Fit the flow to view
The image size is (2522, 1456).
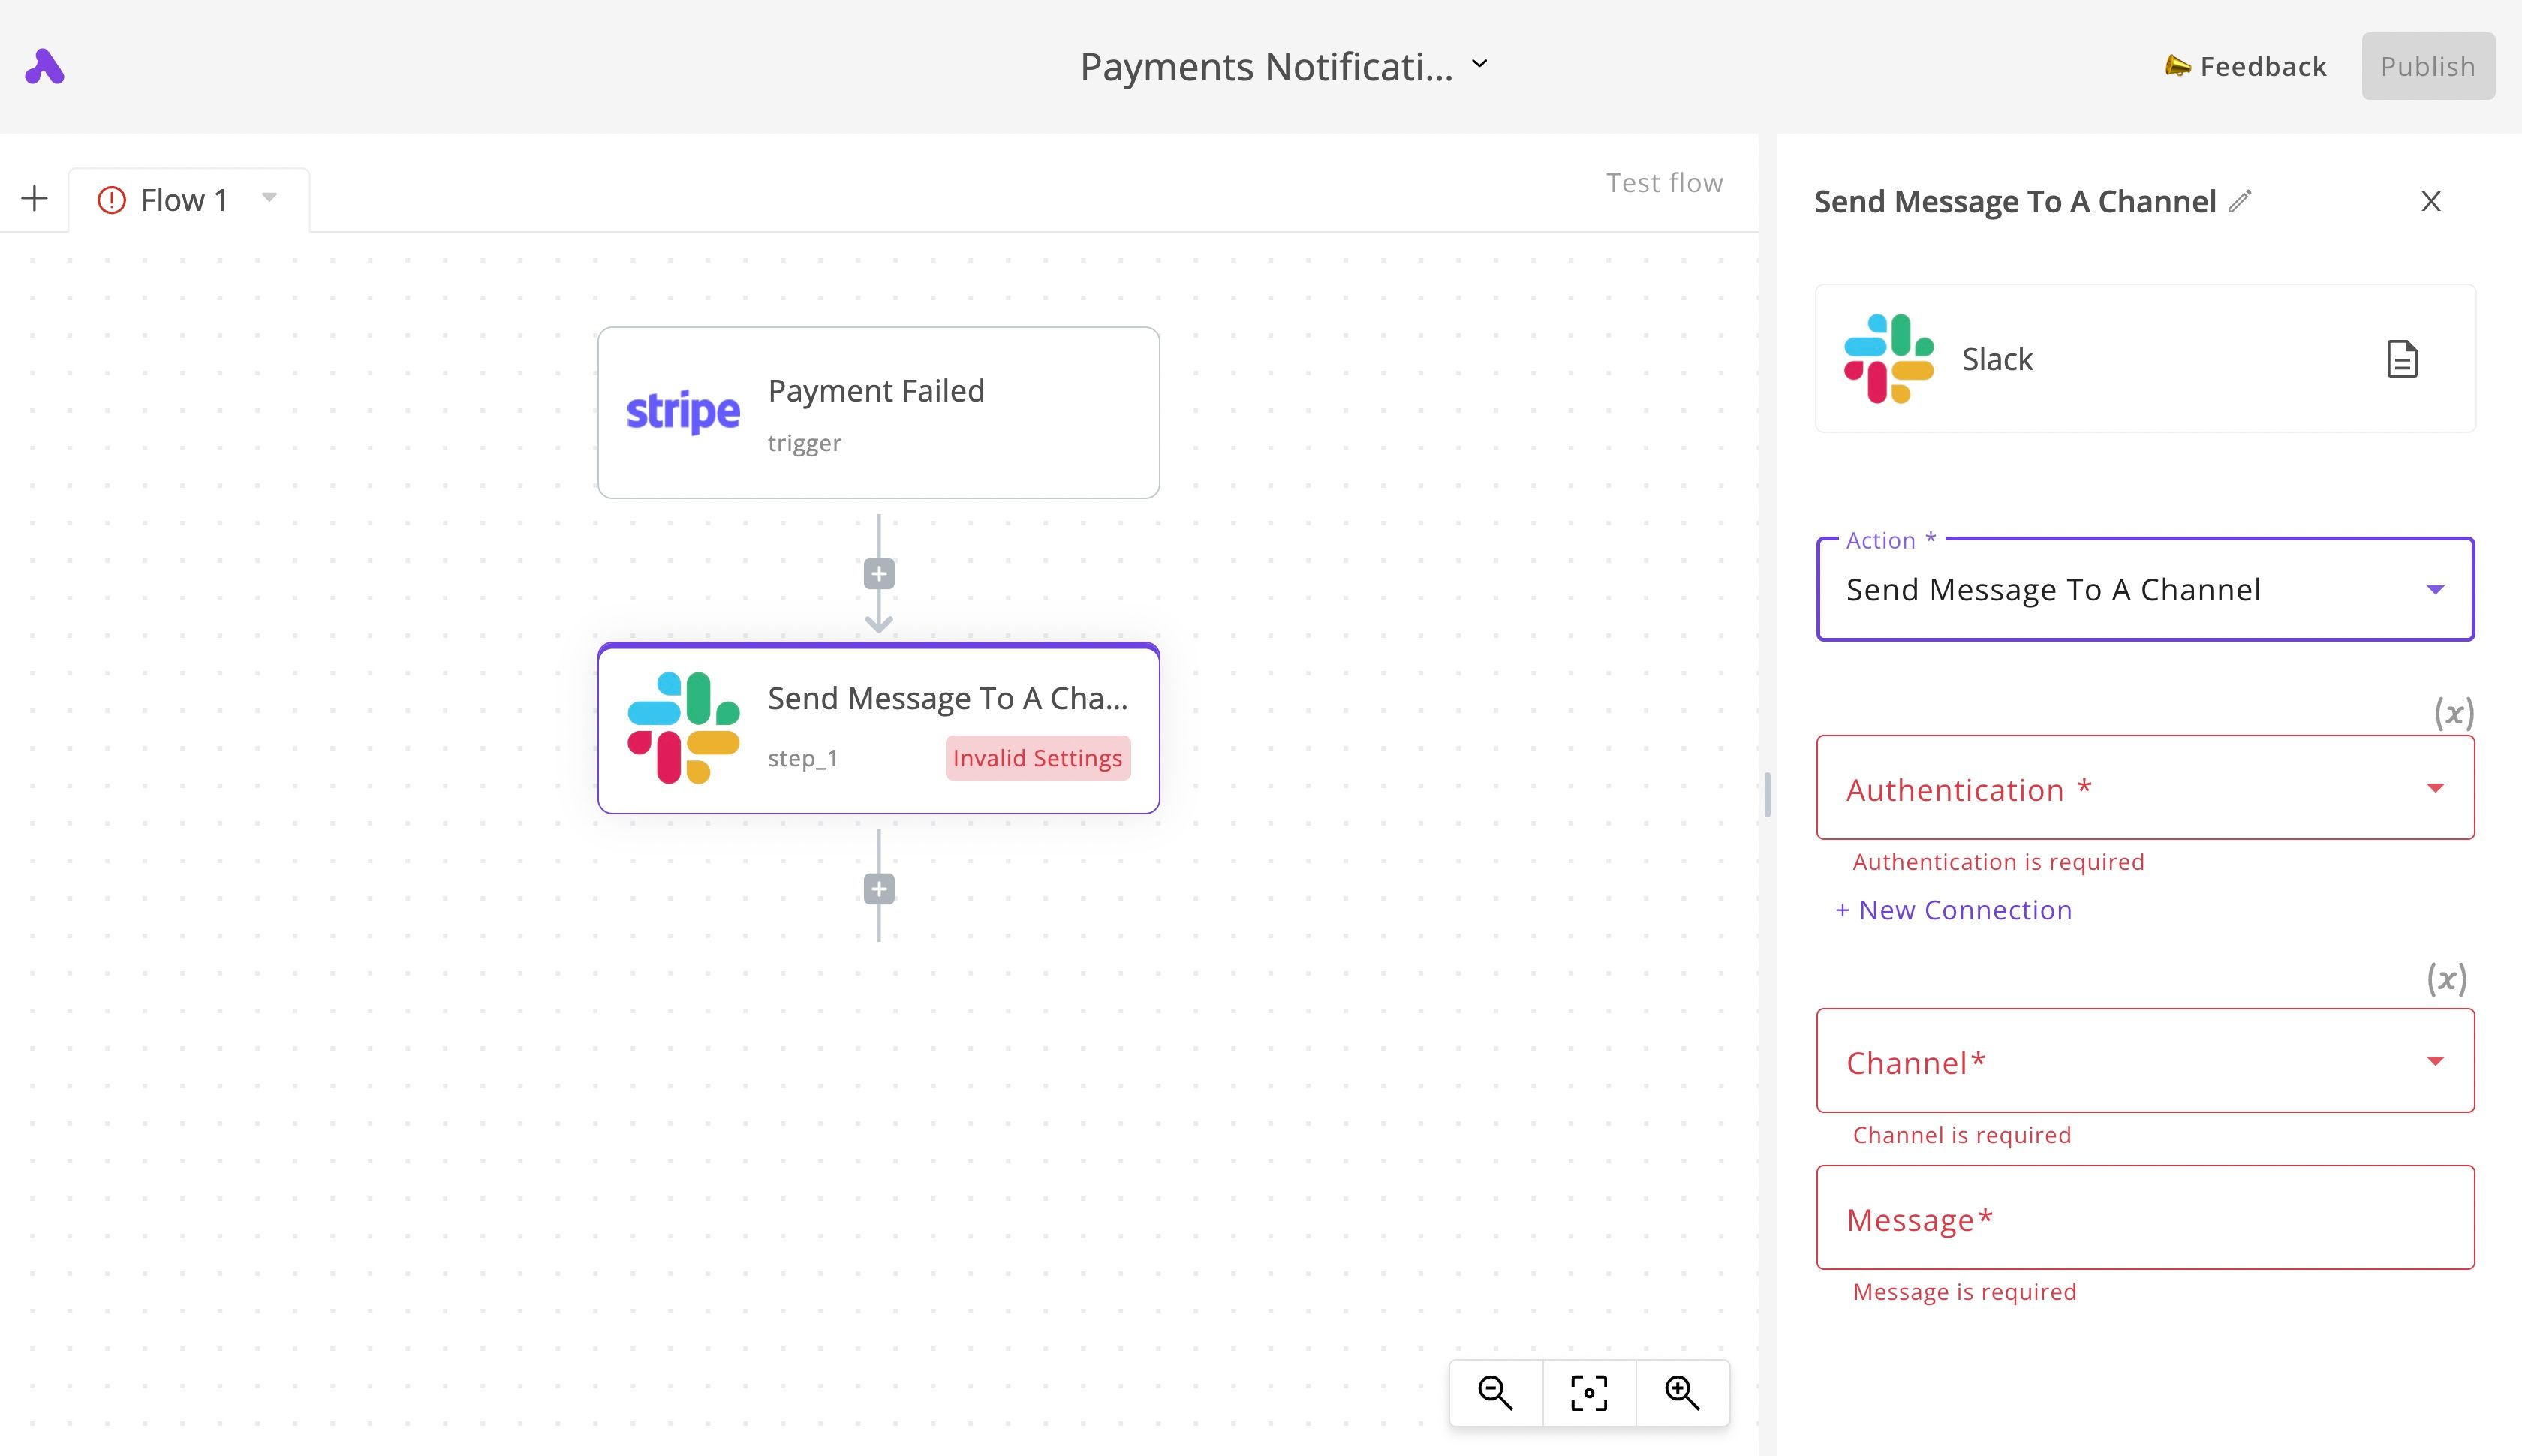click(x=1588, y=1392)
